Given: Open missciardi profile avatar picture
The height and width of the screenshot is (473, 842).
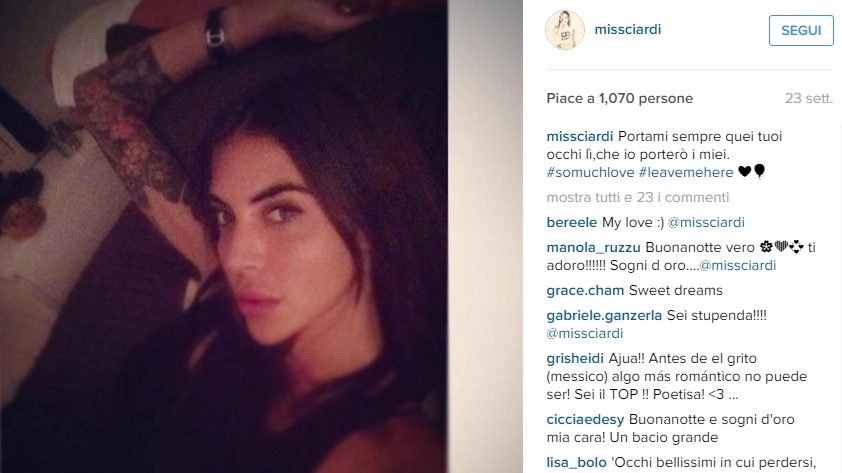Looking at the screenshot, I should [x=564, y=30].
